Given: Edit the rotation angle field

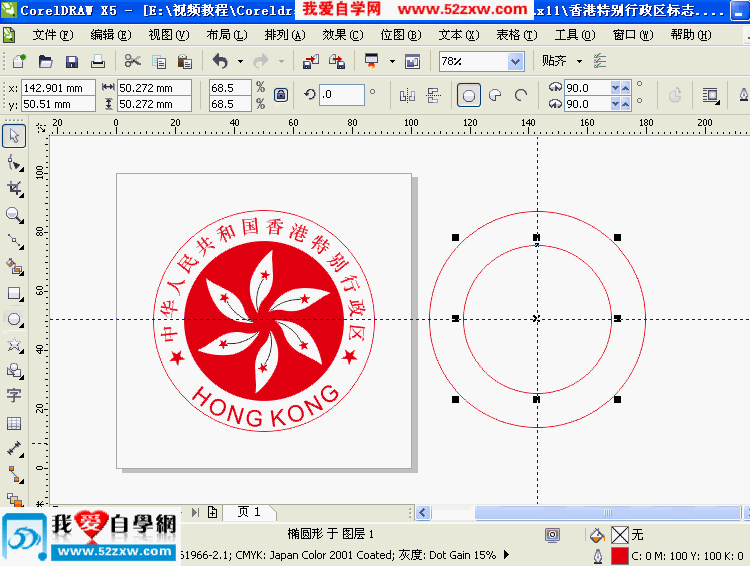Looking at the screenshot, I should 342,94.
